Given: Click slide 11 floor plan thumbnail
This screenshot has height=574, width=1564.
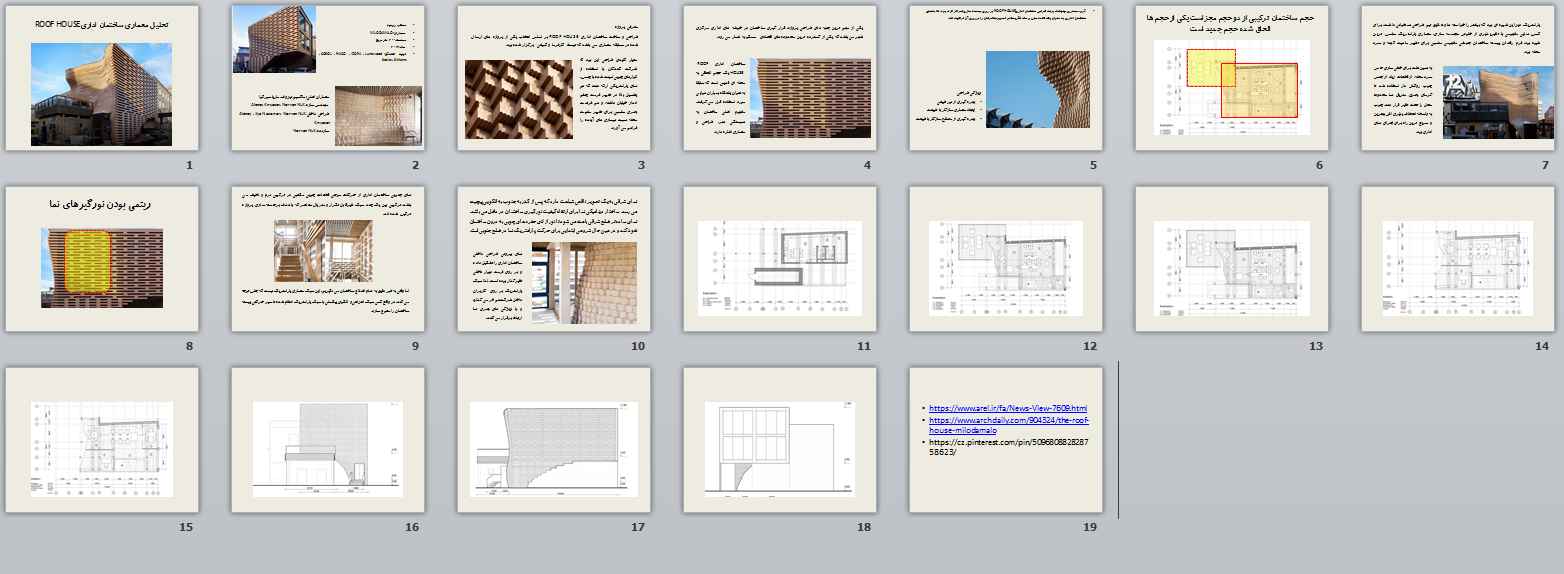Looking at the screenshot, I should coord(780,259).
